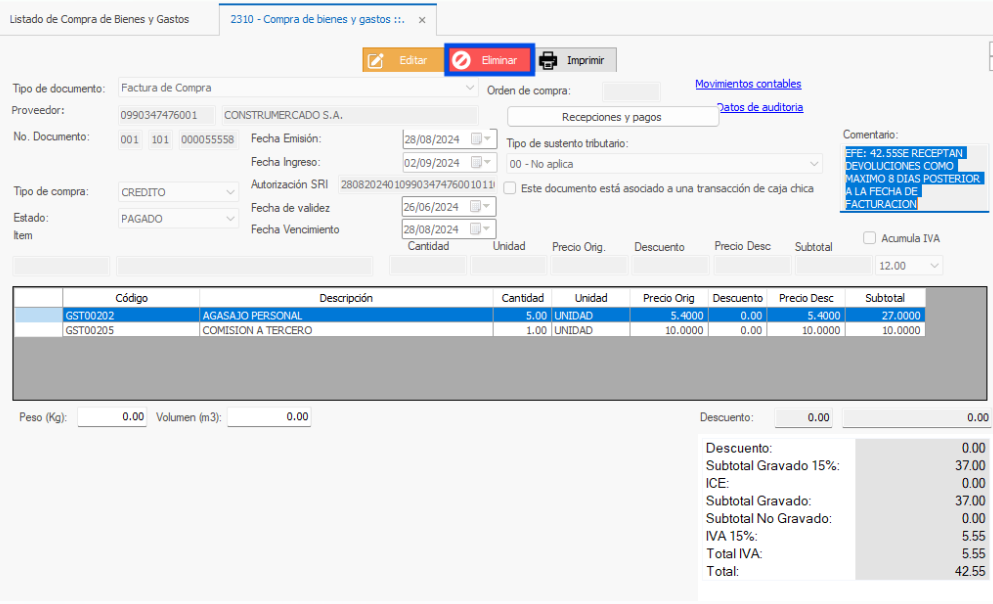This screenshot has height=604, width=993.
Task: Open the Movimientos contables link
Action: click(747, 84)
